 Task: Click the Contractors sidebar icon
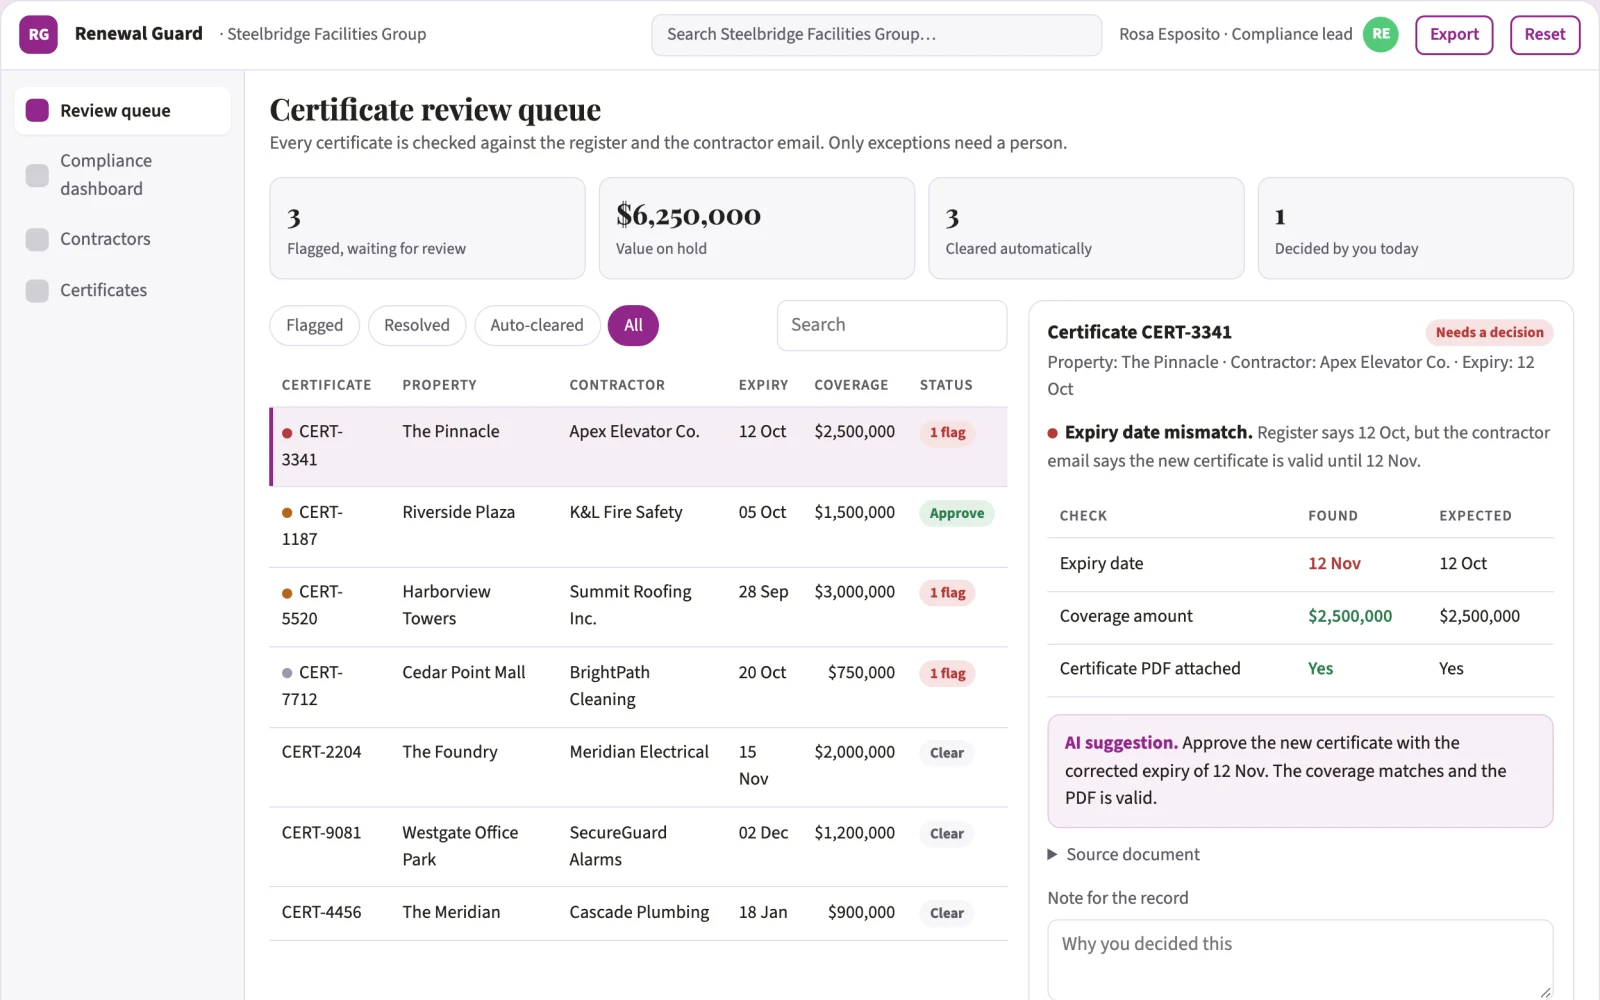pos(37,239)
